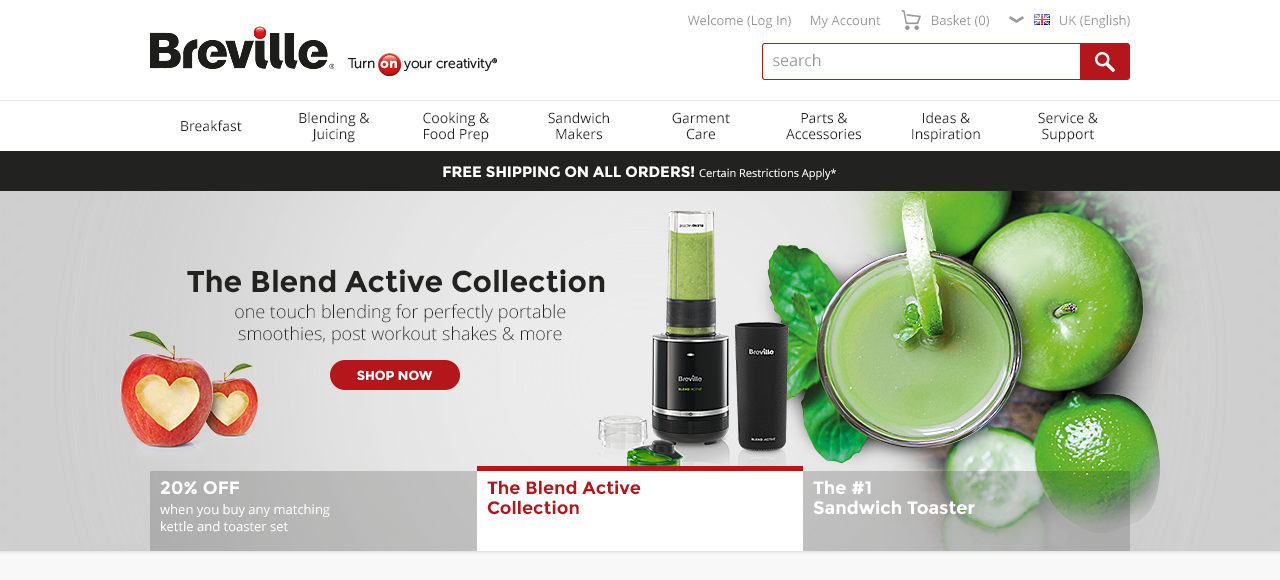
Task: Click the Welcome (Log In) link
Action: point(739,20)
